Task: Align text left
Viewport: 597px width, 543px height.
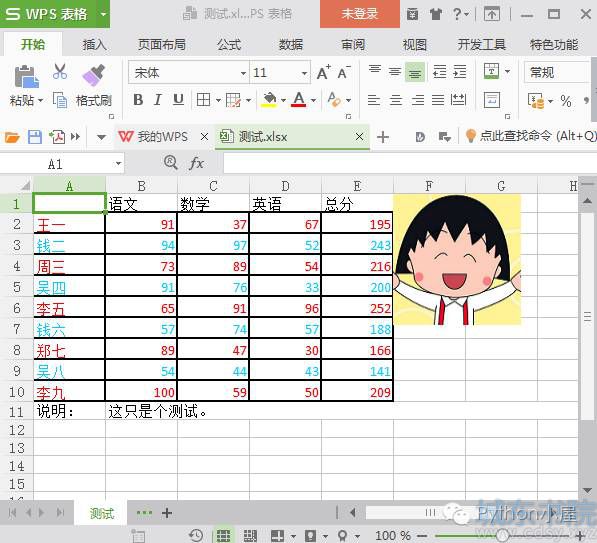Action: click(374, 100)
